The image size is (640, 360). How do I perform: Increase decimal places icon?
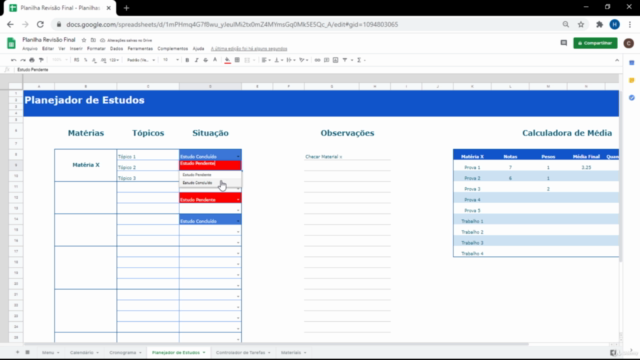tap(103, 60)
